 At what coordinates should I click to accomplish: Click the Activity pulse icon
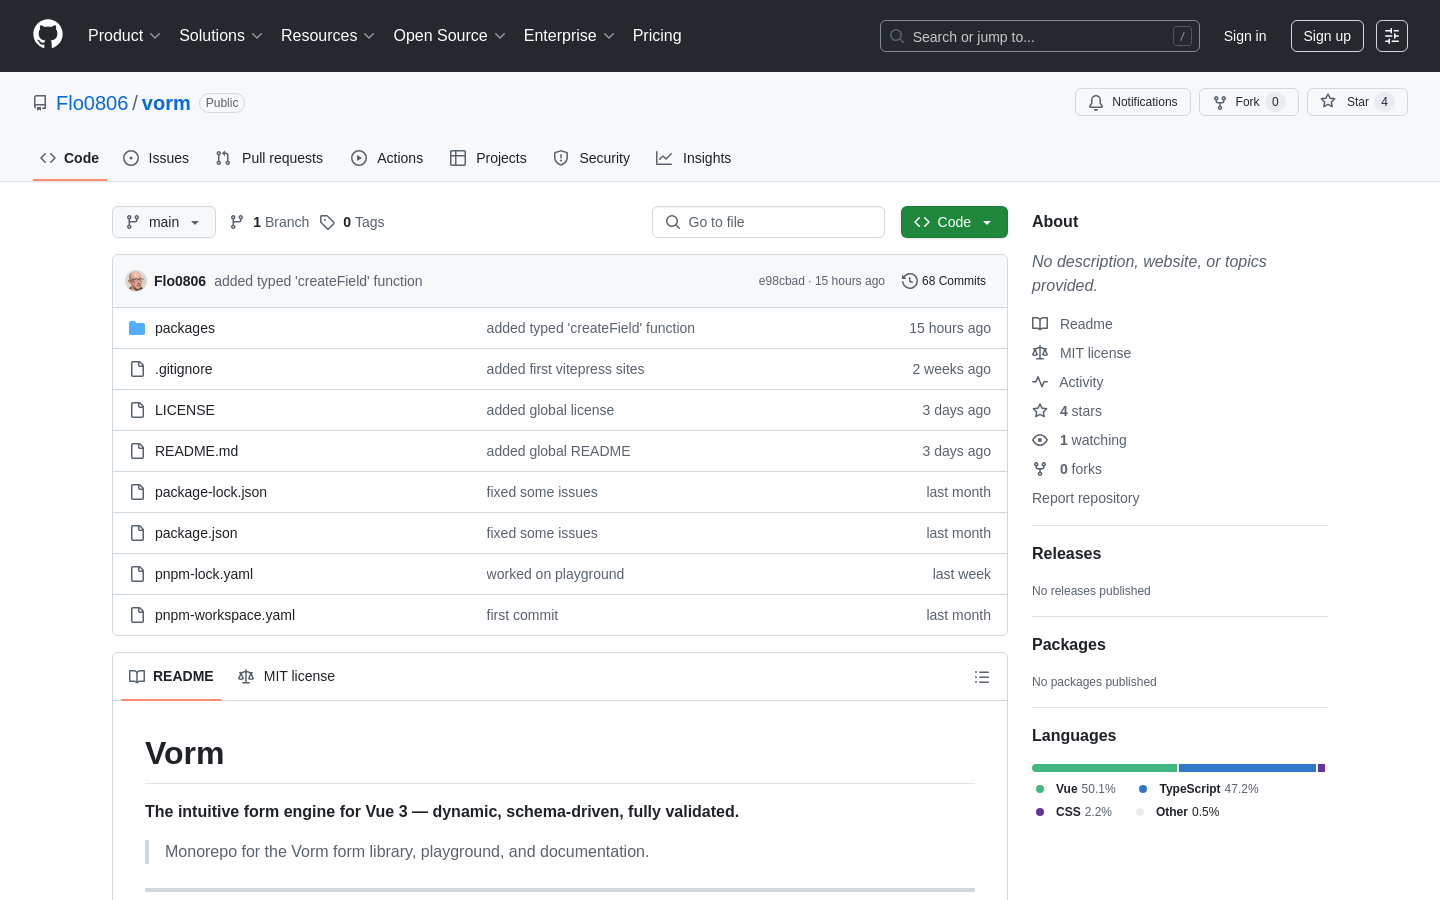1040,382
